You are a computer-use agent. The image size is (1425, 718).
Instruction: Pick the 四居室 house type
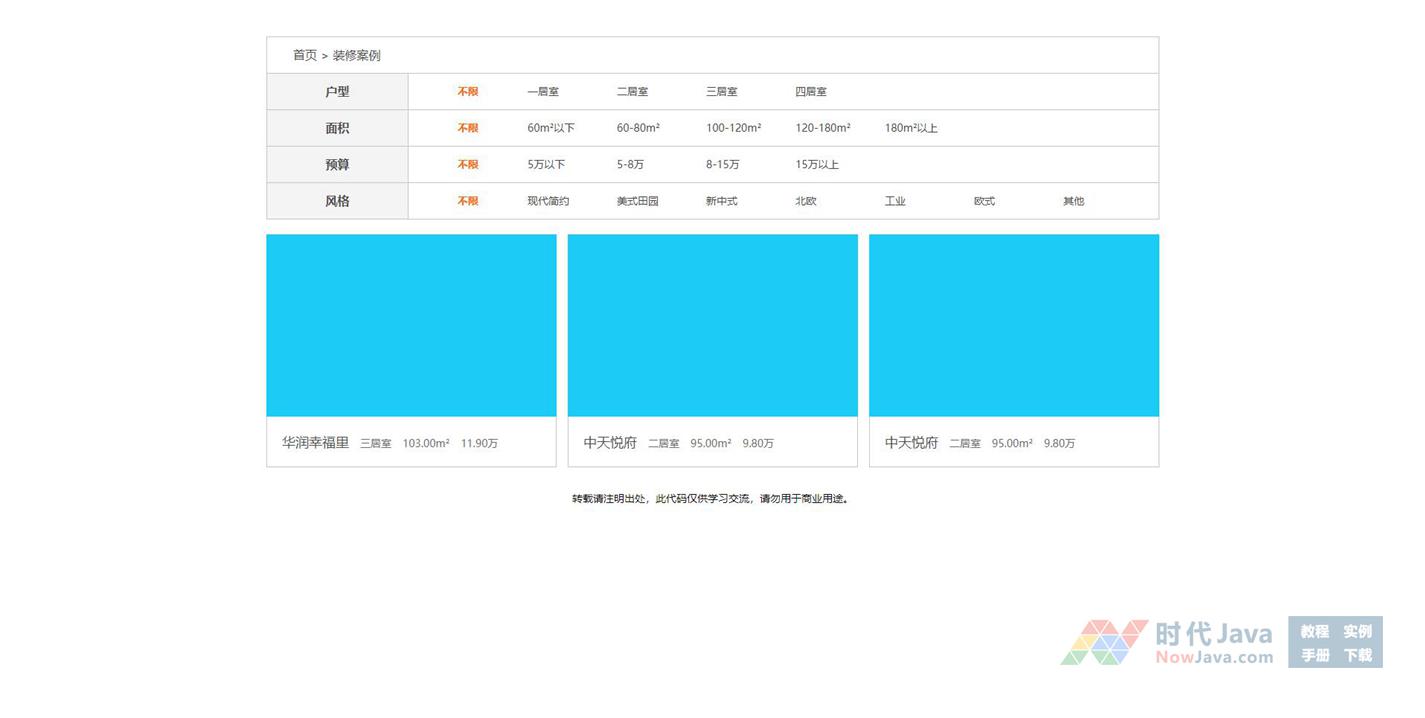click(811, 92)
